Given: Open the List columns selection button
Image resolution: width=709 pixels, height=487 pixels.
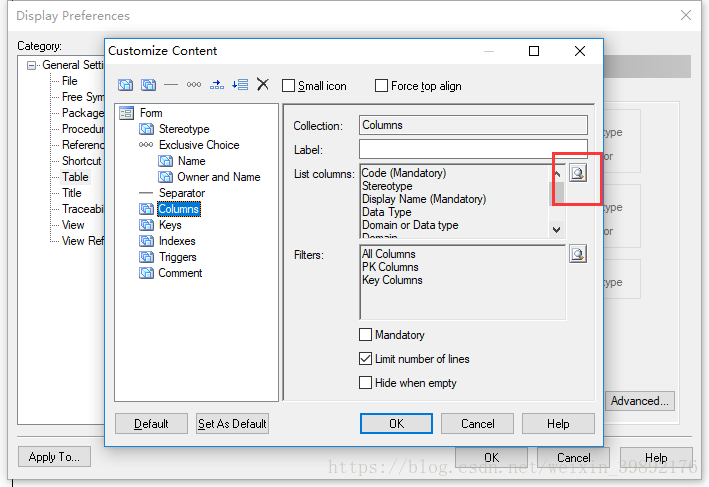Looking at the screenshot, I should click(578, 173).
